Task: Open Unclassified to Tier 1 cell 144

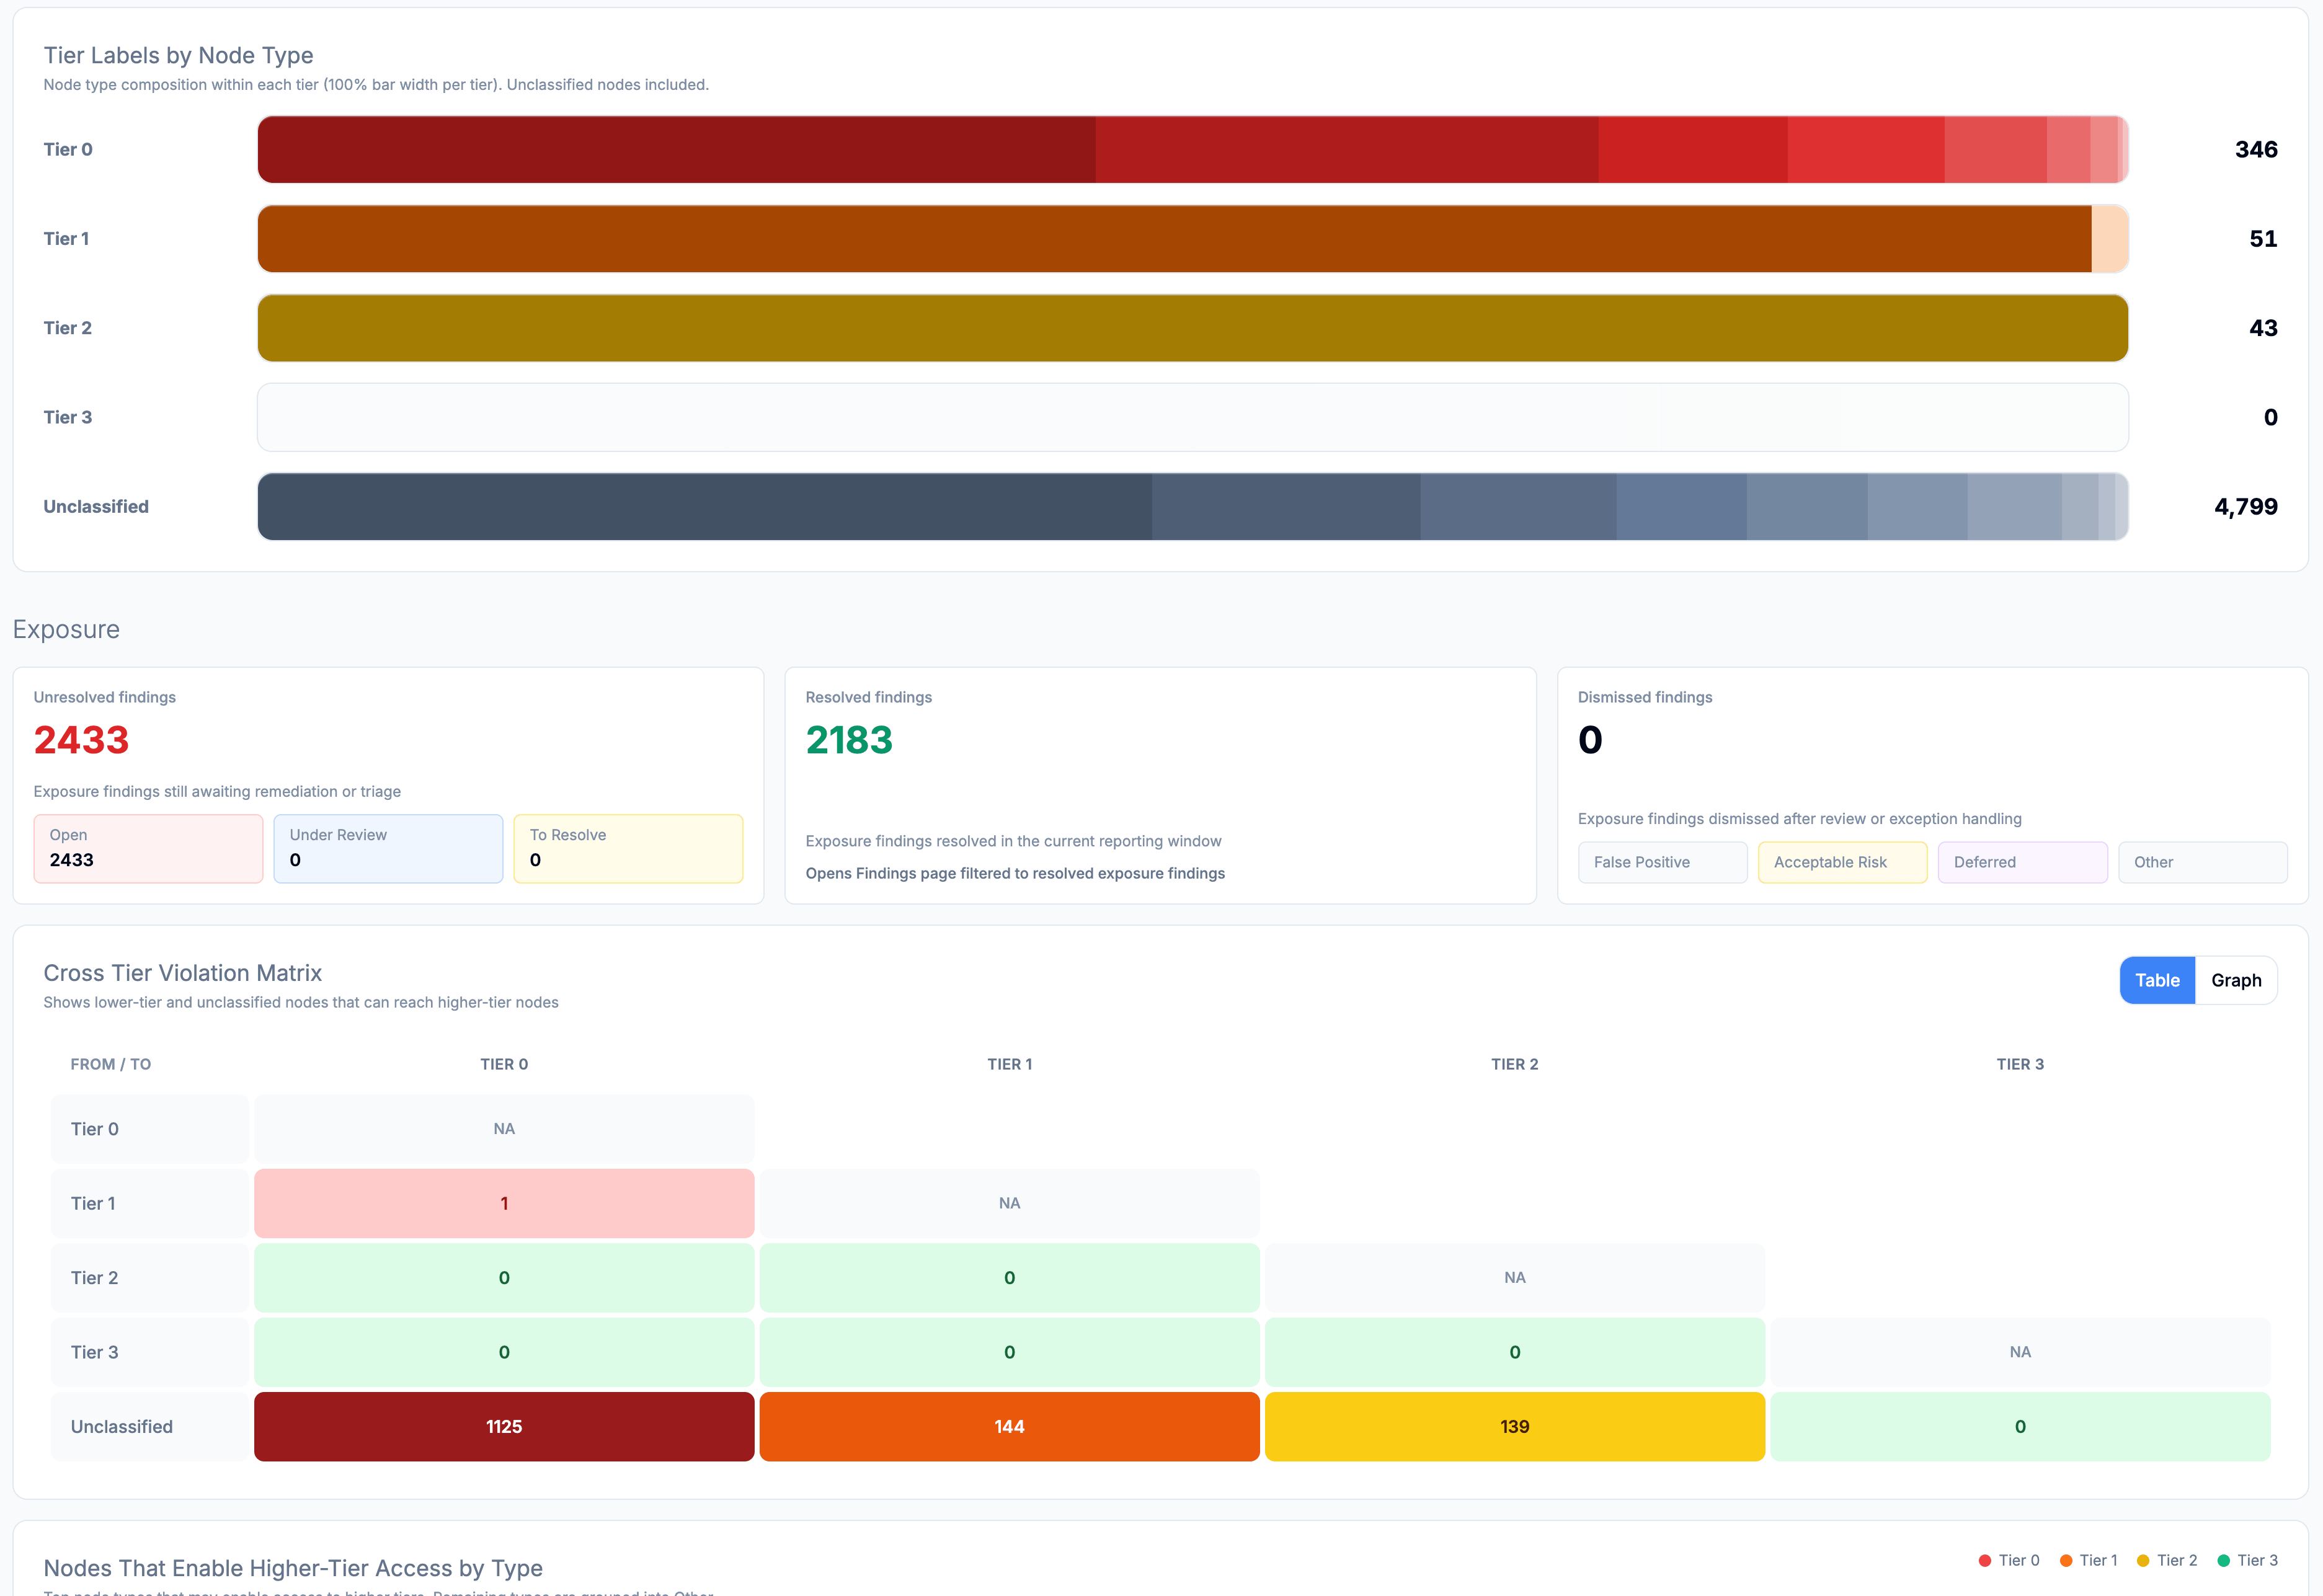Action: coord(1009,1427)
